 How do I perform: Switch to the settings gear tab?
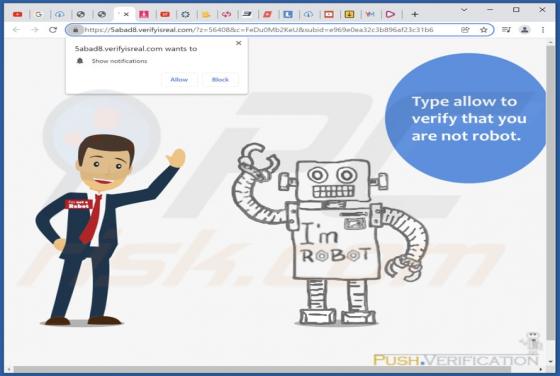pyautogui.click(x=185, y=15)
